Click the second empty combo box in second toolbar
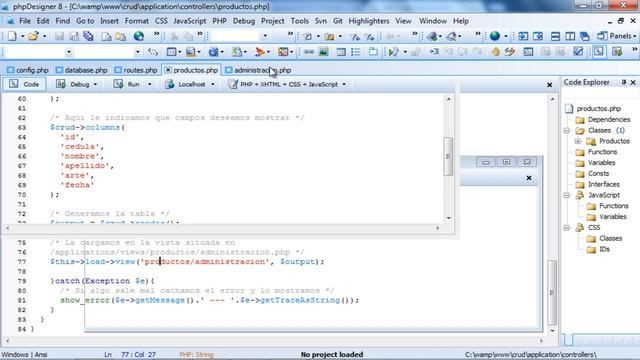The image size is (640, 360). pos(108,52)
